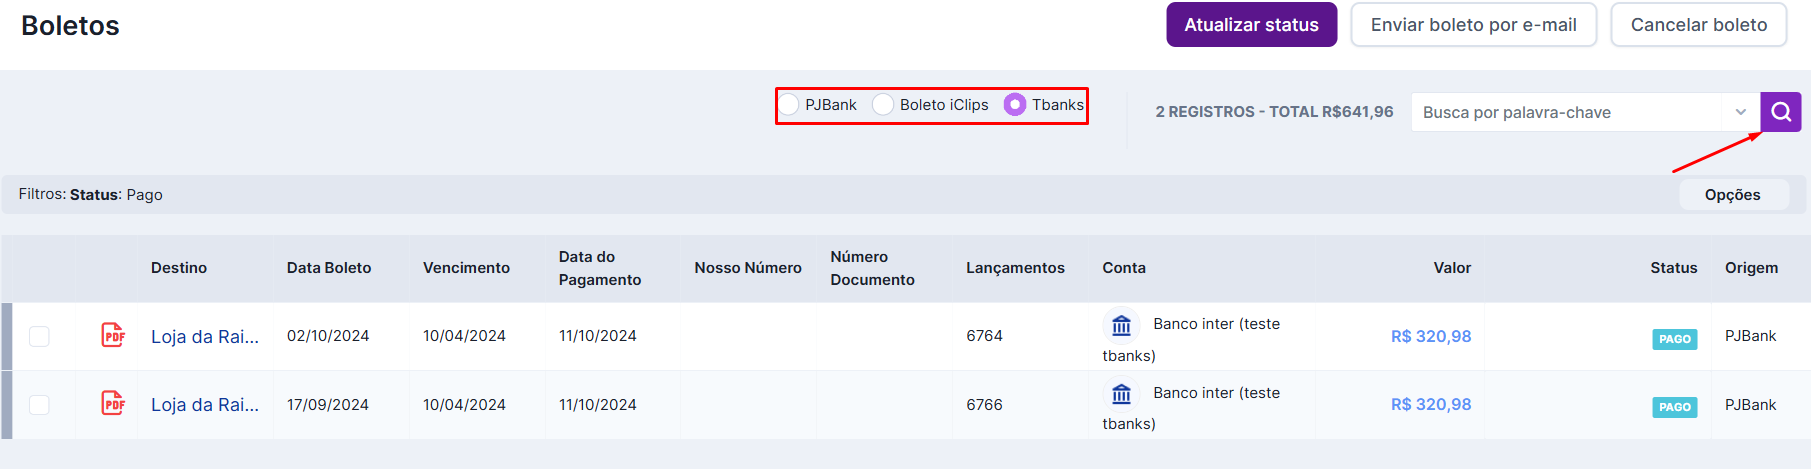Sort by Vencimento column header
The width and height of the screenshot is (1811, 469).
pos(466,268)
